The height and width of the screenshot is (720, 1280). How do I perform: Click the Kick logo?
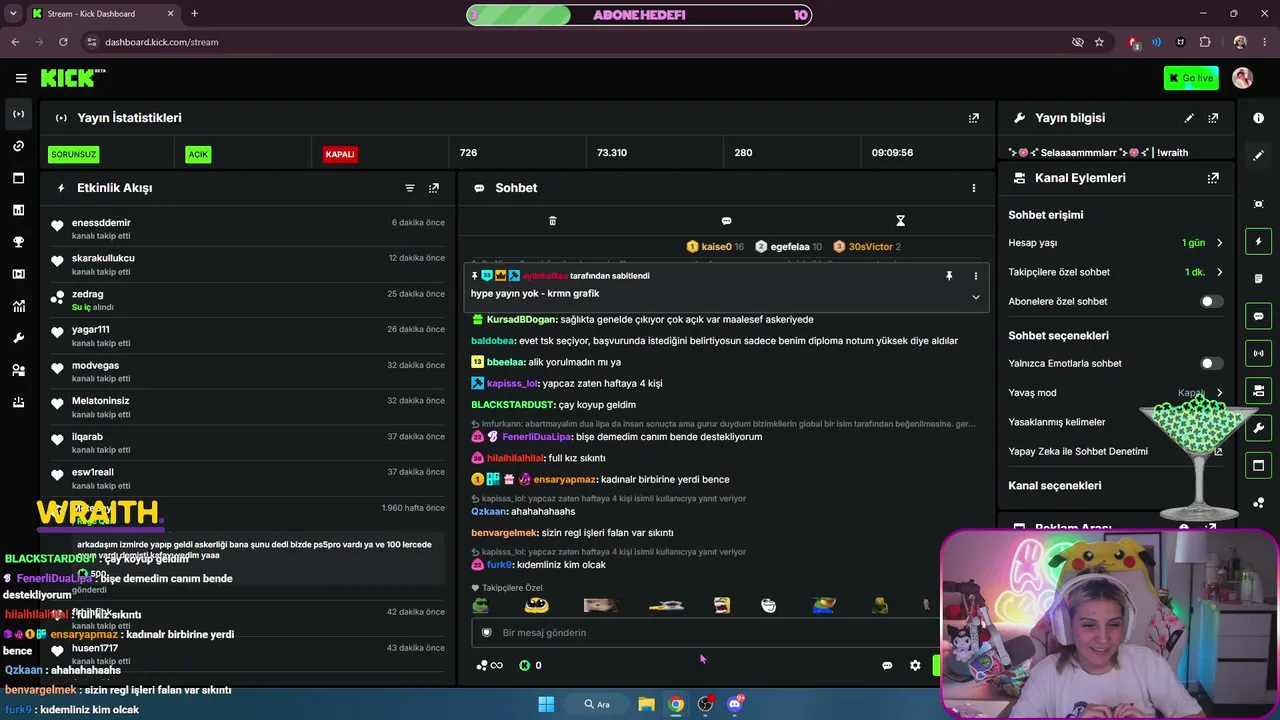pos(73,78)
